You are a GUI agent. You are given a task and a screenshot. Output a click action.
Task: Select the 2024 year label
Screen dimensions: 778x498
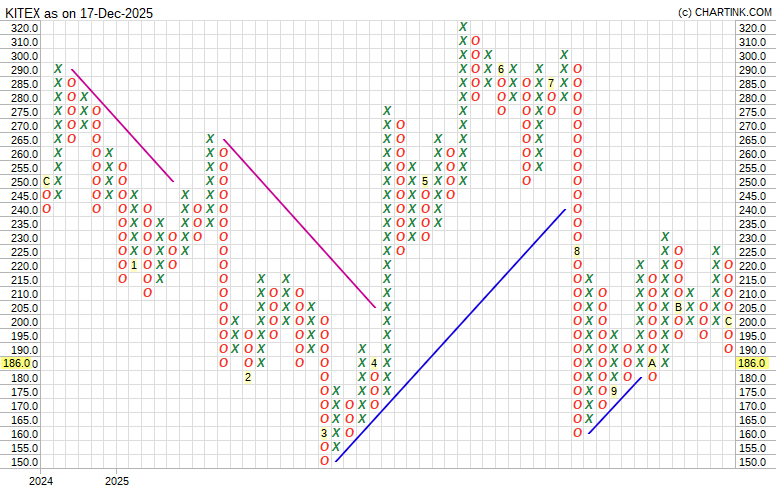(41, 481)
